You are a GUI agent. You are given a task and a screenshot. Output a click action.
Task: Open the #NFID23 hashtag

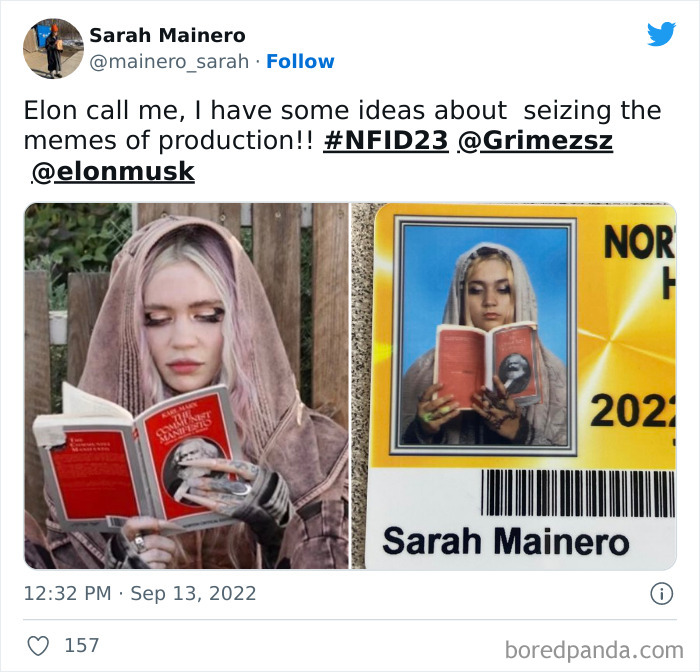(386, 141)
